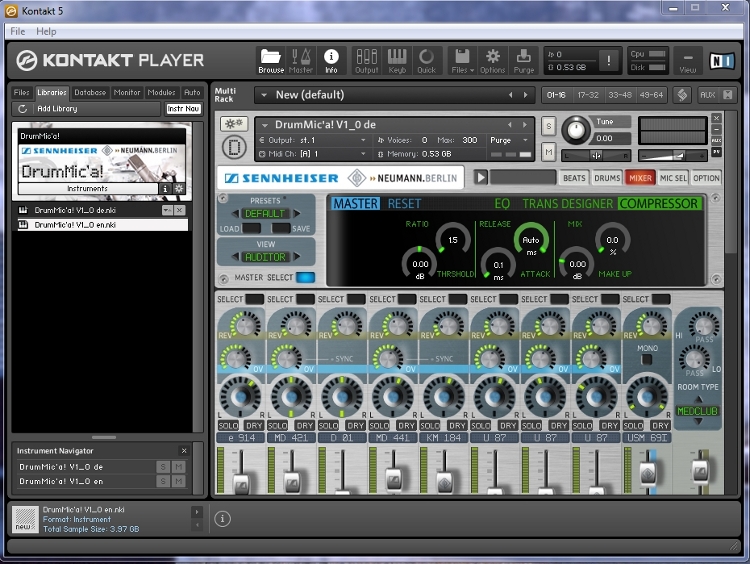The height and width of the screenshot is (564, 750).
Task: Switch to the Monitor tab
Action: click(127, 92)
